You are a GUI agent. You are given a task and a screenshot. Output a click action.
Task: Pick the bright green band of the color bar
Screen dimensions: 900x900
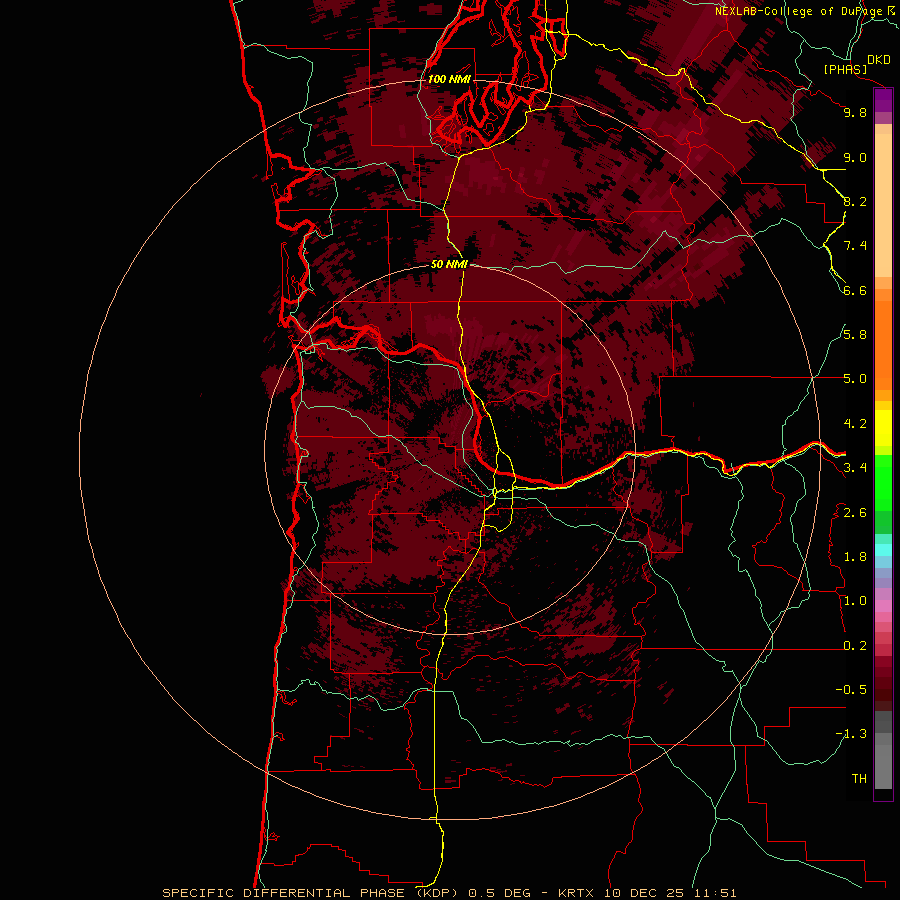[x=883, y=482]
